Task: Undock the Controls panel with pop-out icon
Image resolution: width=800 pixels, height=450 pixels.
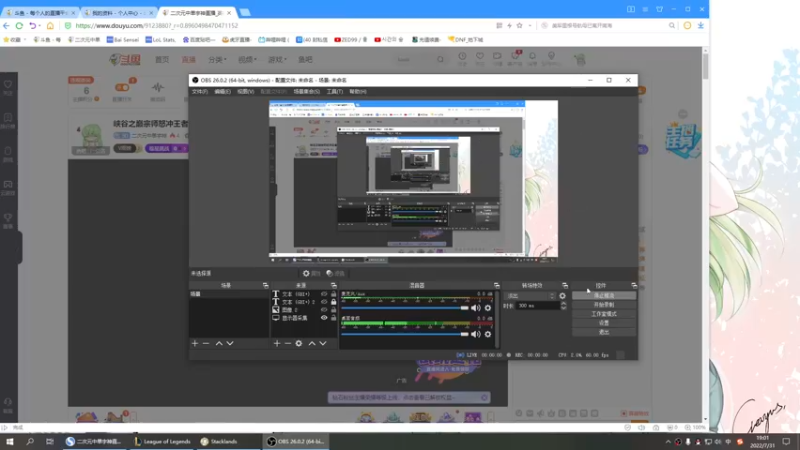Action: (x=634, y=286)
